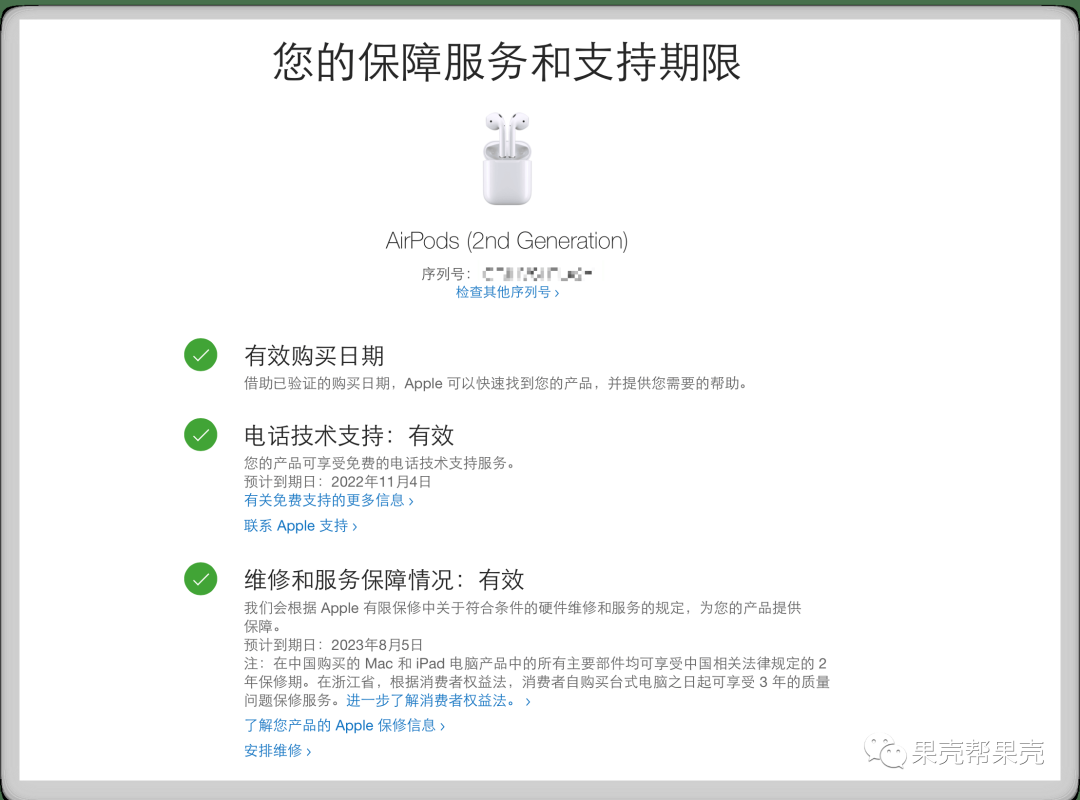Viewport: 1080px width, 800px height.
Task: Click the 电话技术支持：有效 heading
Action: (x=349, y=435)
